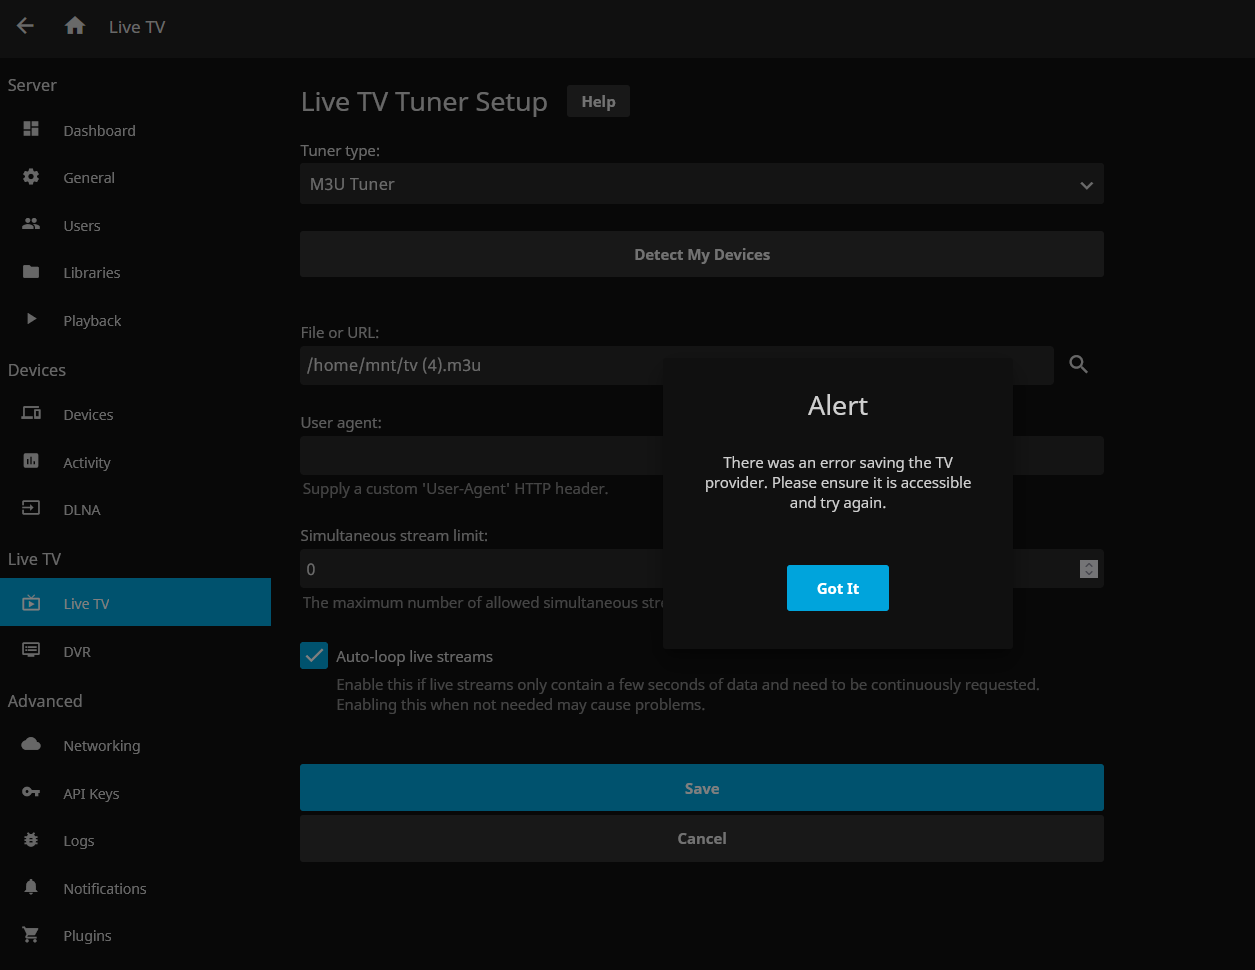Click the File or URL field

click(x=677, y=365)
